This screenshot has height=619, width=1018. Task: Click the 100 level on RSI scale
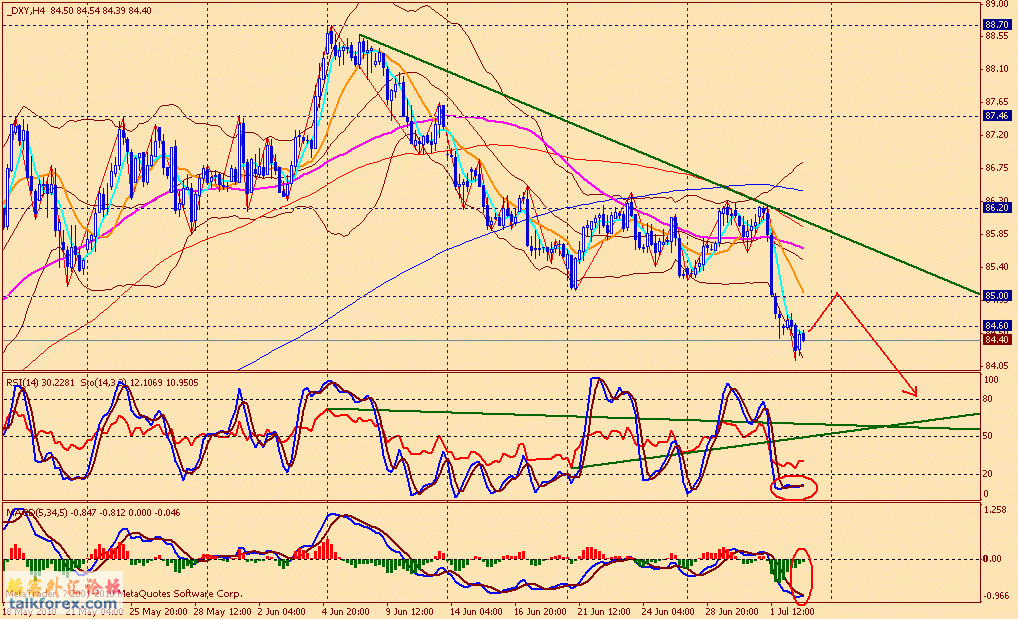pos(991,379)
